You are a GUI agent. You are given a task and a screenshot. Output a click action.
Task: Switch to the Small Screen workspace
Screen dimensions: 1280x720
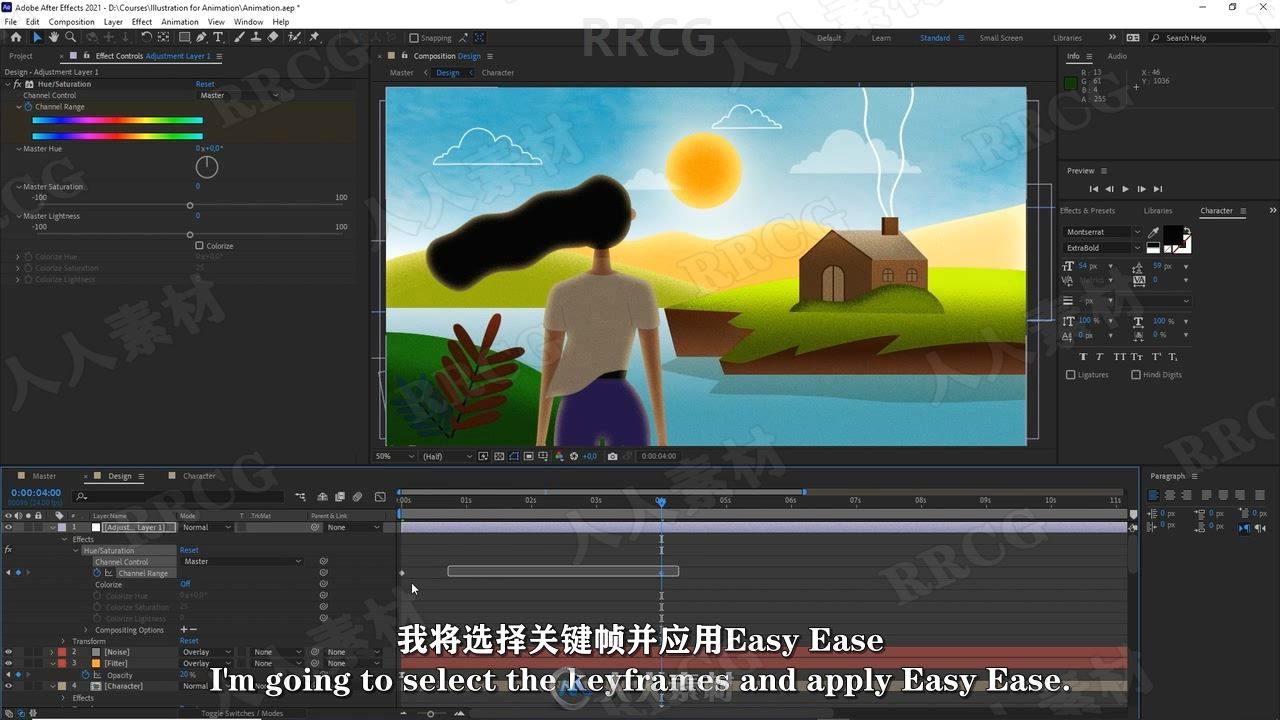1001,38
